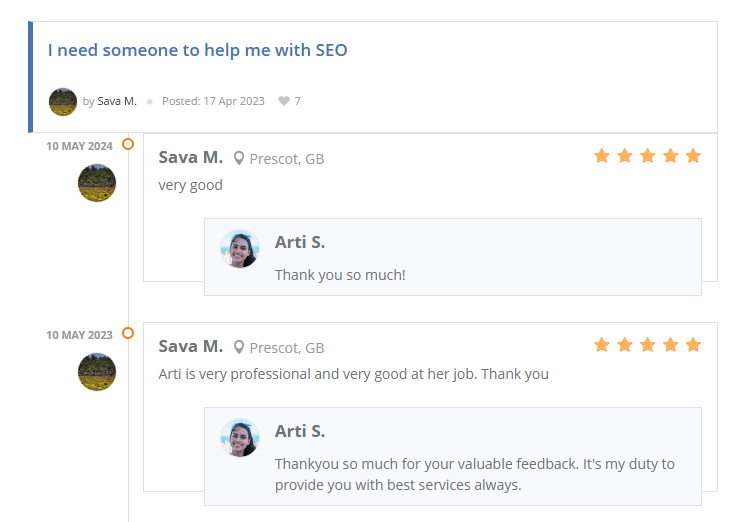This screenshot has width=746, height=522.
Task: Click the first star of the "very good" review rating
Action: coord(602,156)
